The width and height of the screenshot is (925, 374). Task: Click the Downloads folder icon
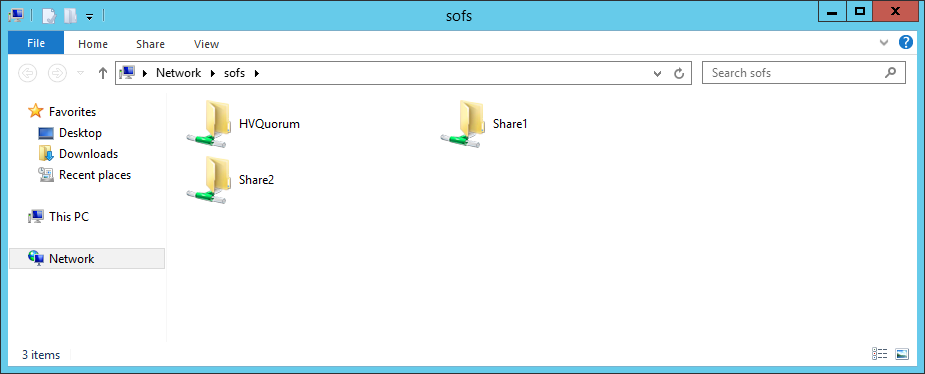46,153
